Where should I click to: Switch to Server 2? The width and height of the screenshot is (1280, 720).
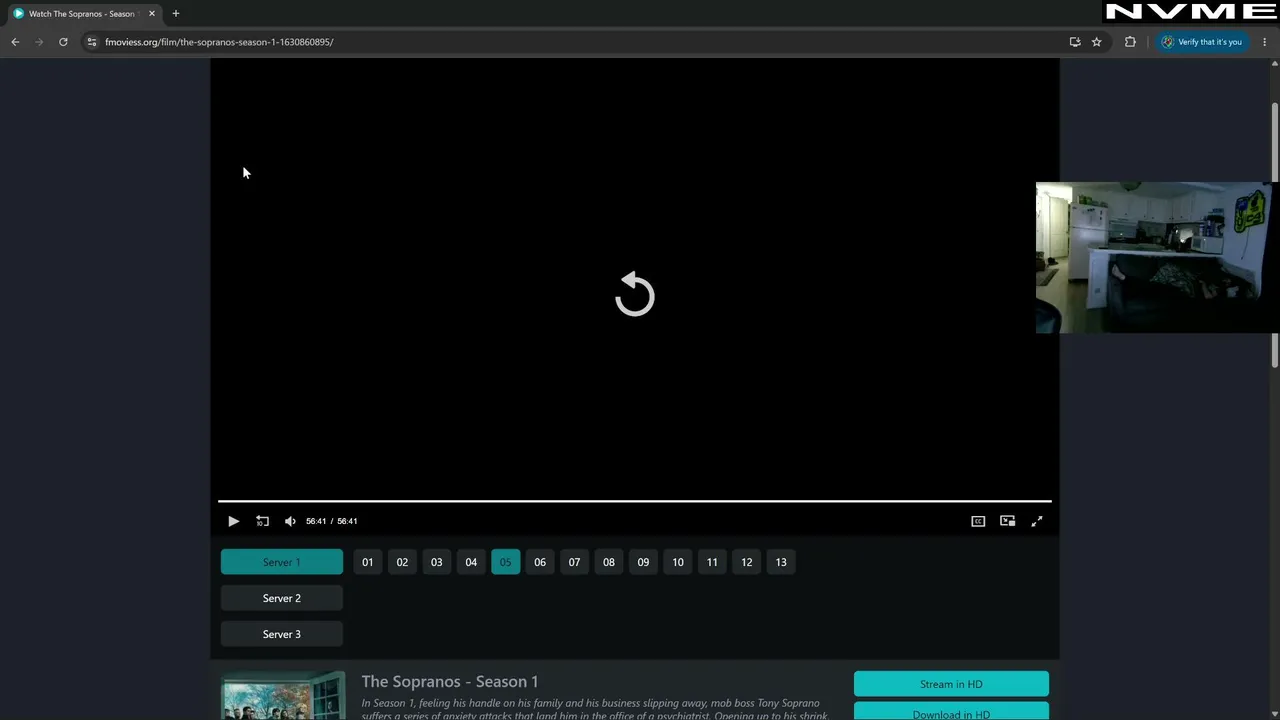[x=282, y=598]
